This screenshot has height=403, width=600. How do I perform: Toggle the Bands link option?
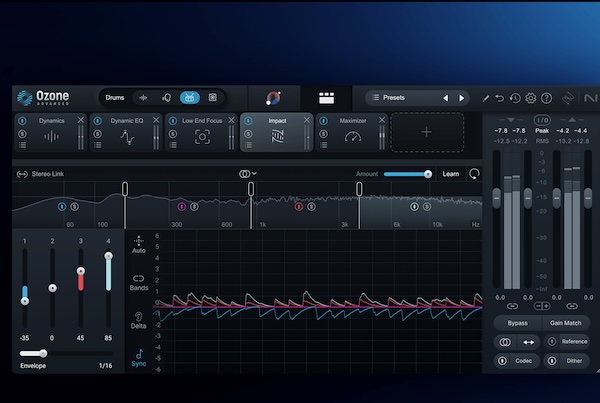[139, 283]
